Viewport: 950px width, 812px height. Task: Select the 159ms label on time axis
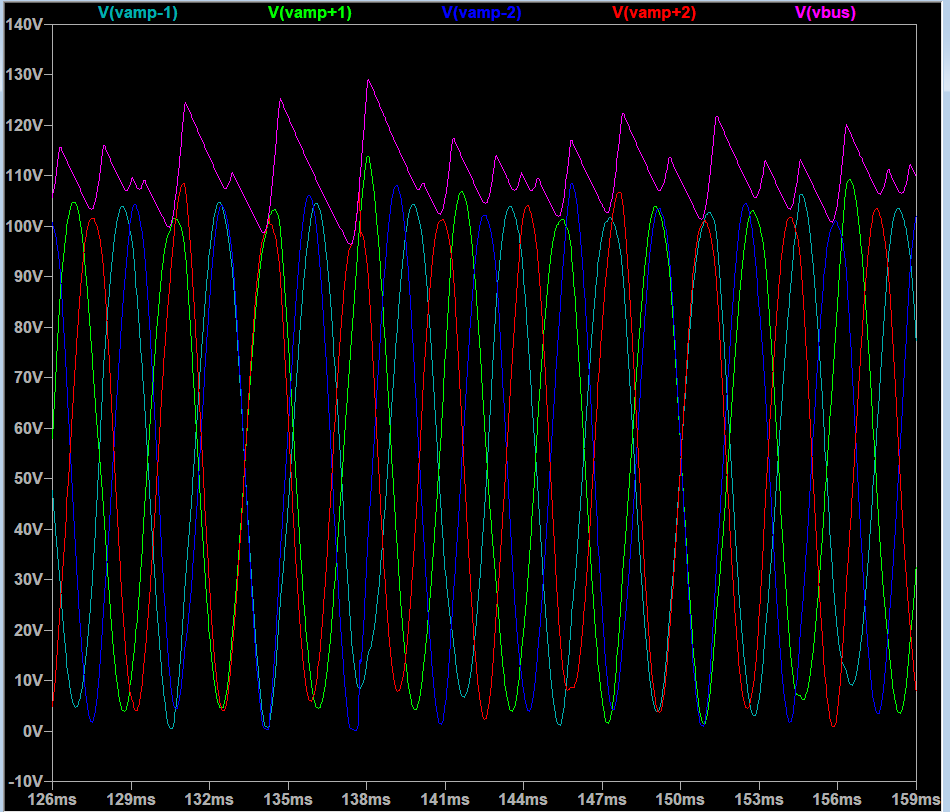tap(916, 800)
